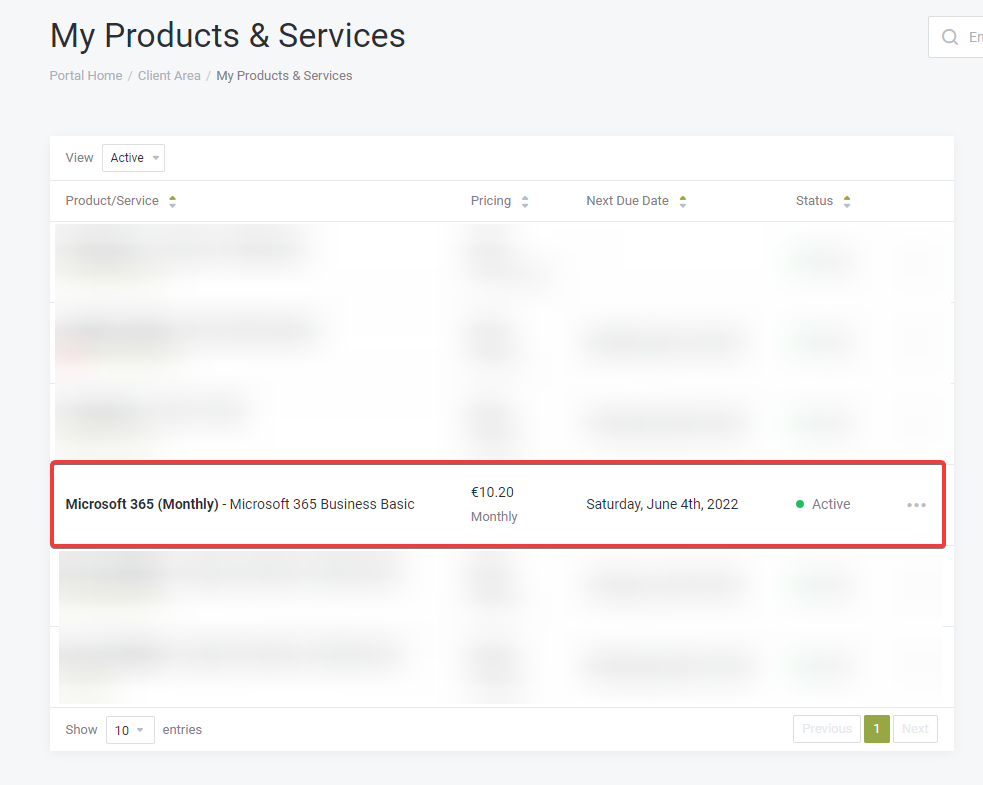The image size is (983, 785).
Task: Open the Show entries count dropdown
Action: [x=130, y=730]
